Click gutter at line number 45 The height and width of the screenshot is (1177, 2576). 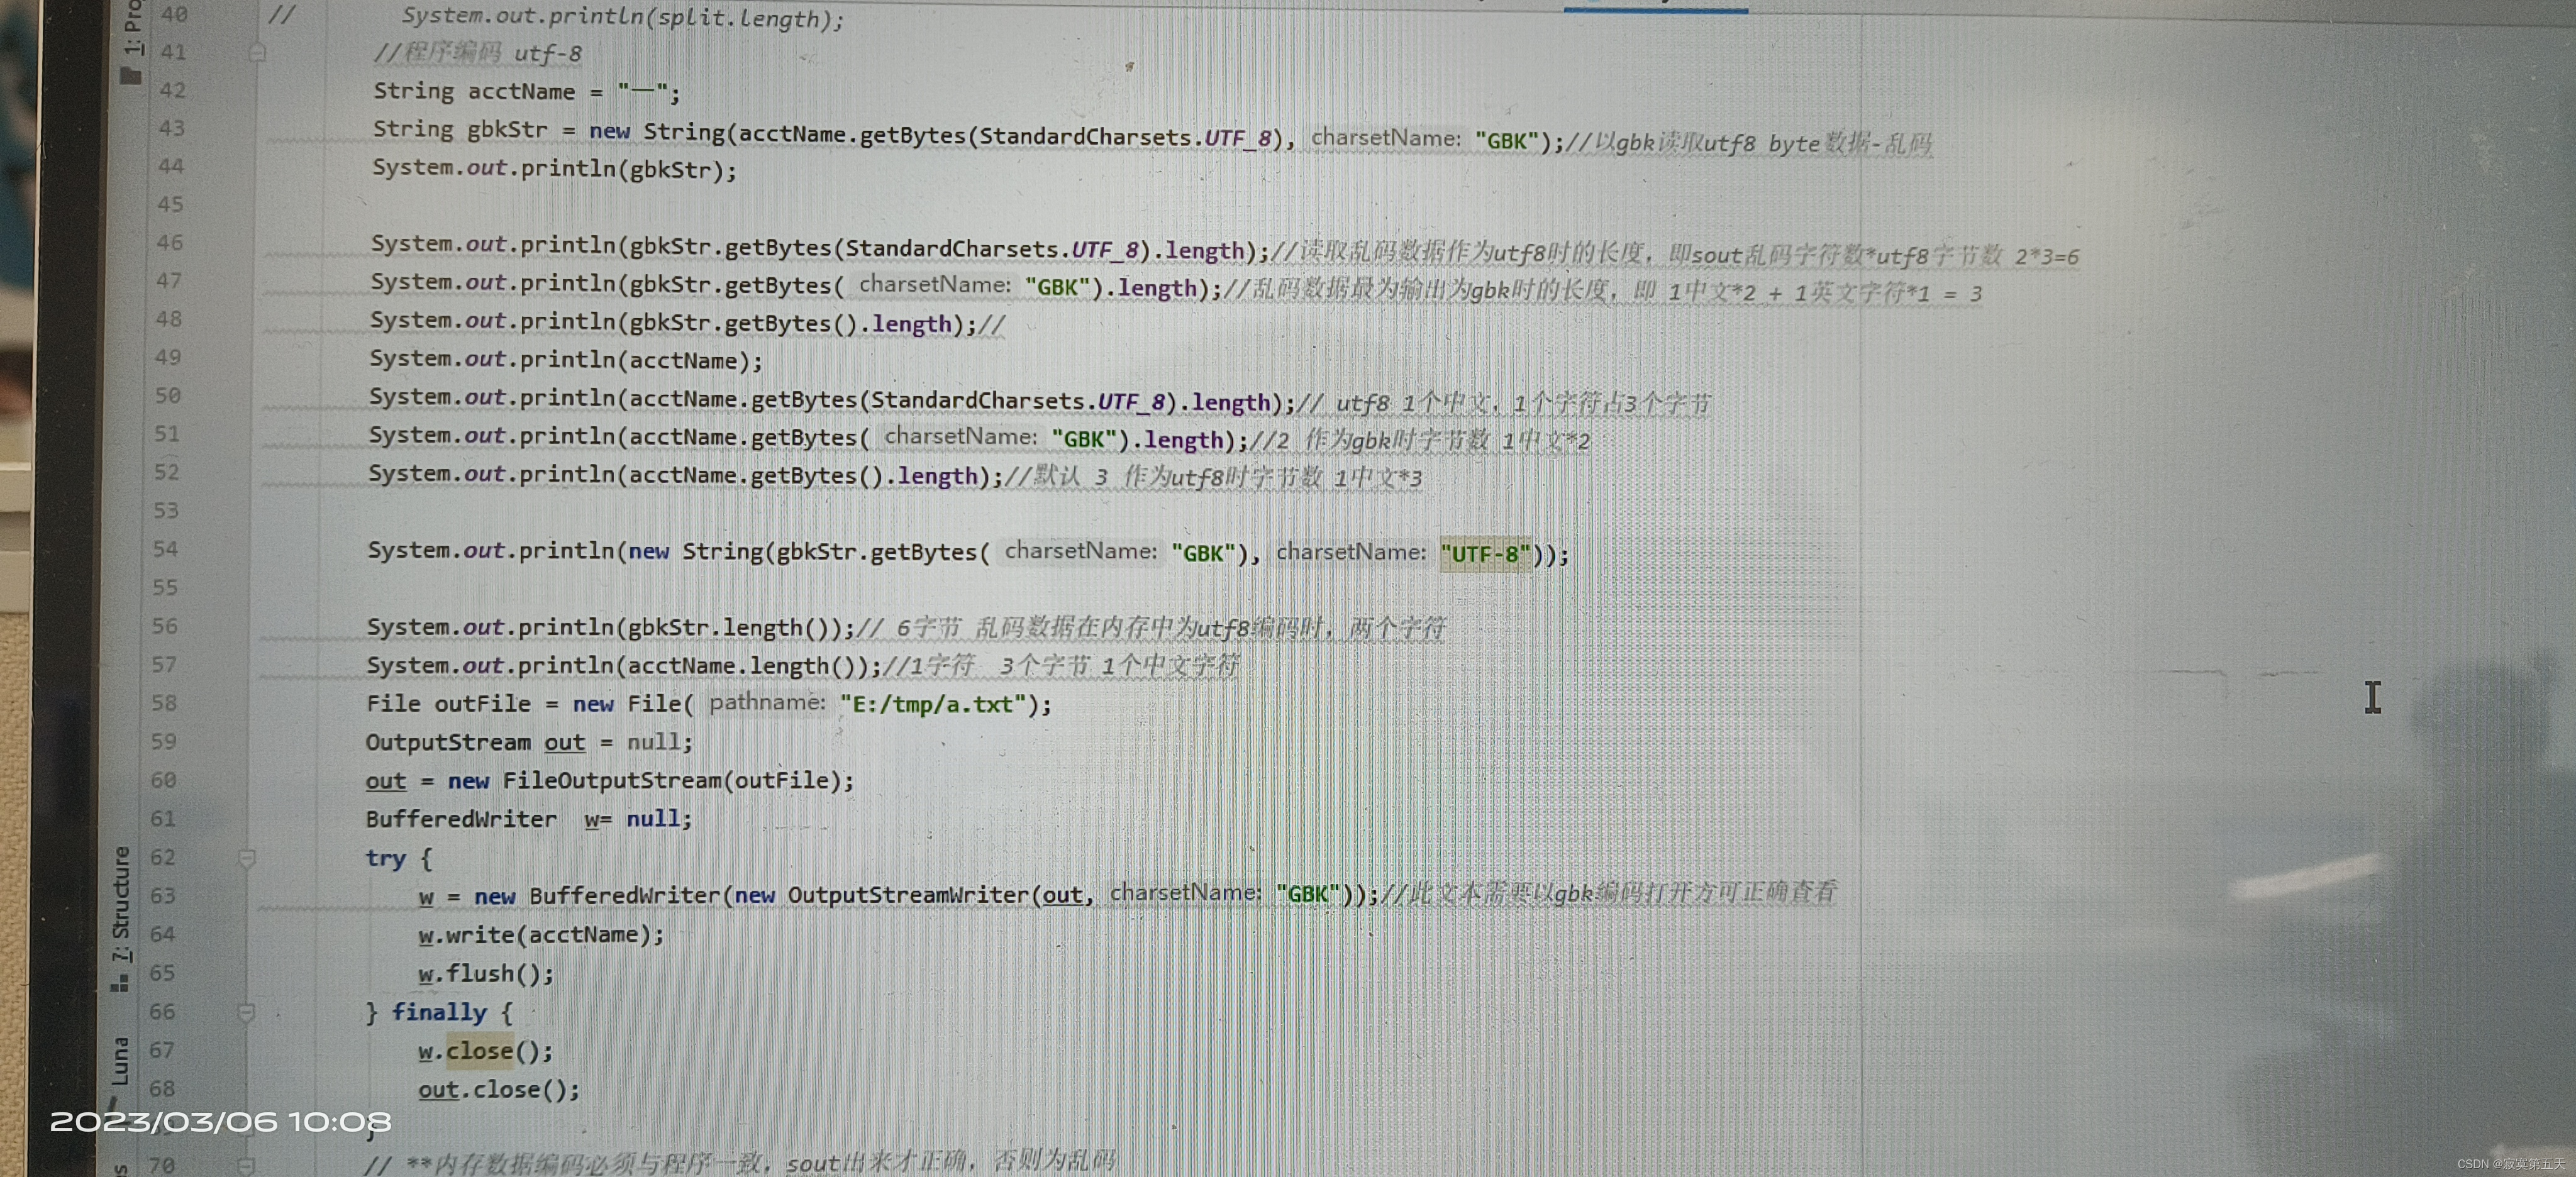point(171,204)
